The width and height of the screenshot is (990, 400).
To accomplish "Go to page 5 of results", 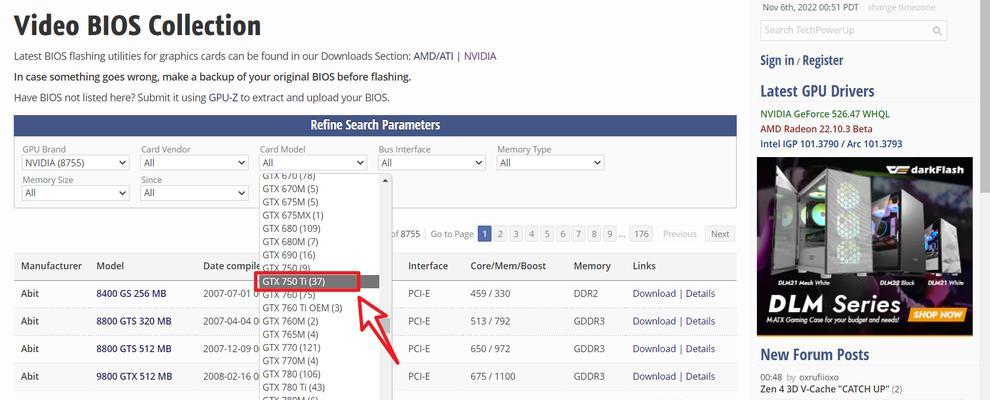I will pos(547,234).
